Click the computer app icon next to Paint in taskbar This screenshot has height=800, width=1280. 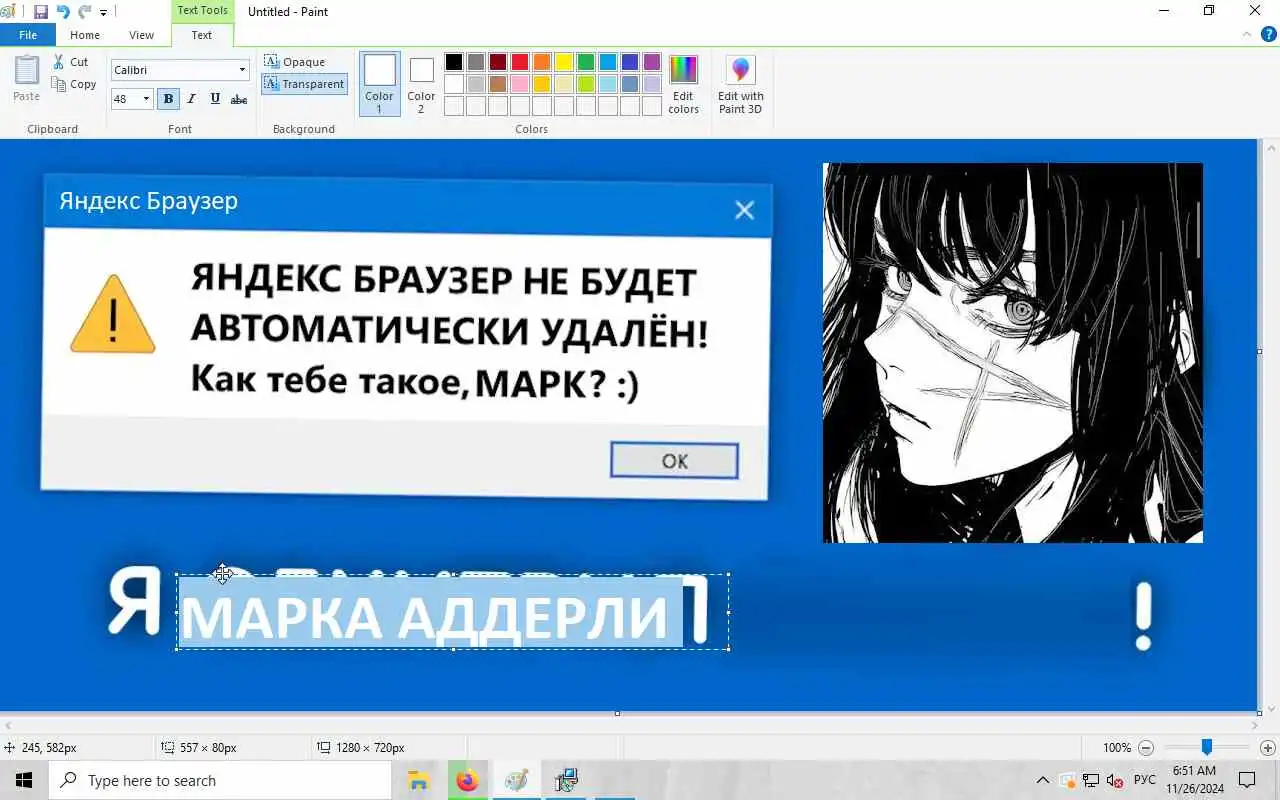point(566,780)
